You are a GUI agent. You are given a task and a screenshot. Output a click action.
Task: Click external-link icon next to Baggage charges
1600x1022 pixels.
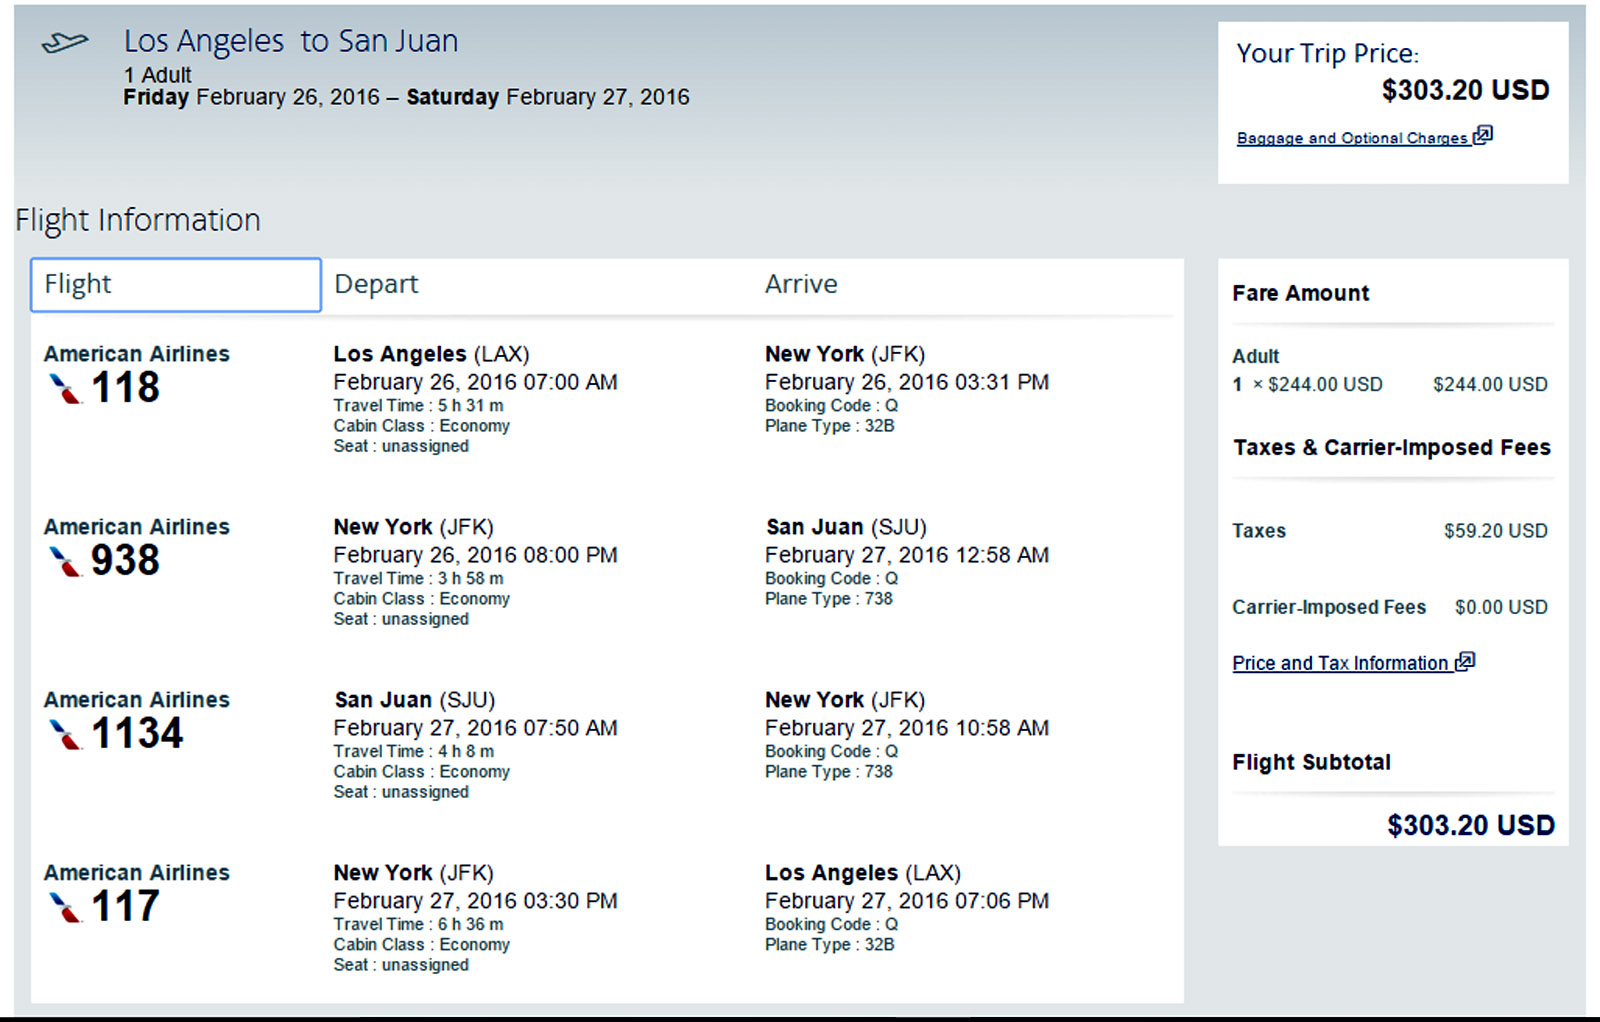pyautogui.click(x=1483, y=135)
